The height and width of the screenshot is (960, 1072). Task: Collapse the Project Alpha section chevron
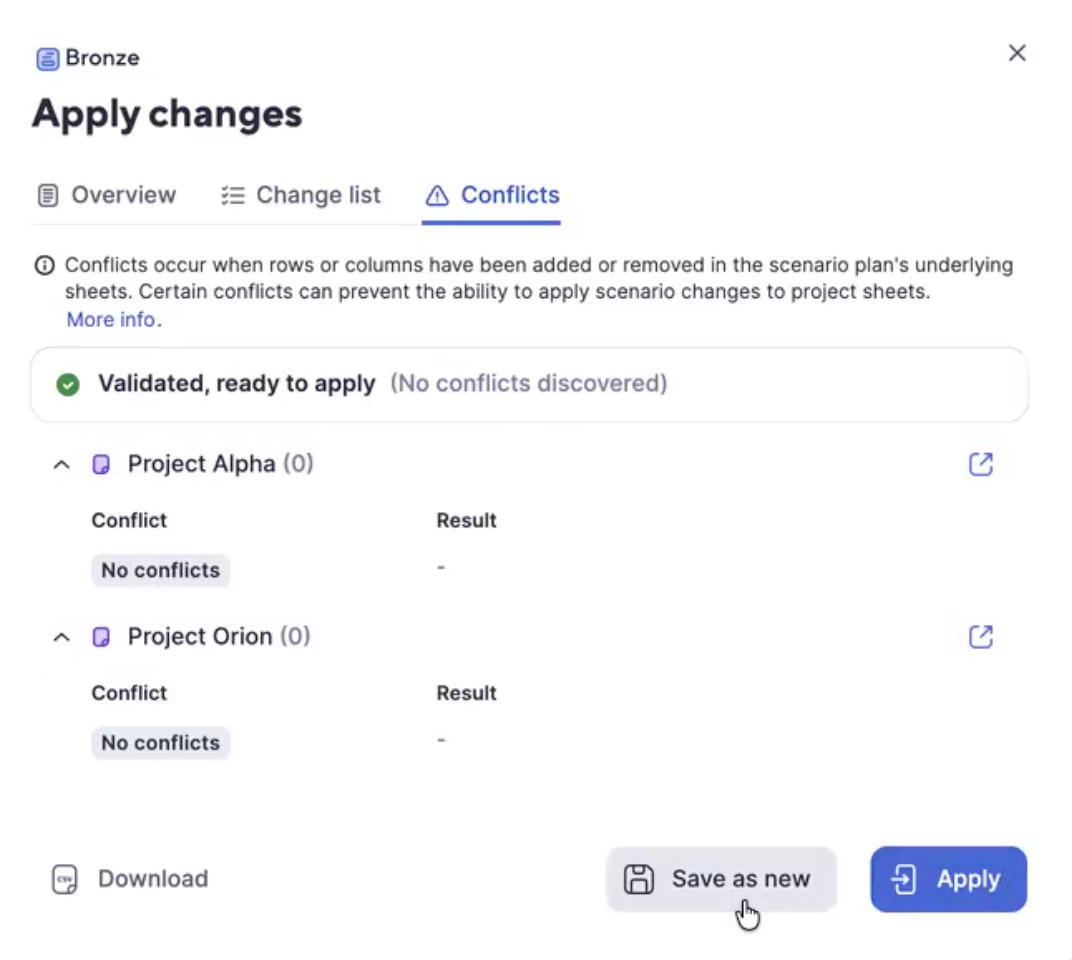pos(62,465)
